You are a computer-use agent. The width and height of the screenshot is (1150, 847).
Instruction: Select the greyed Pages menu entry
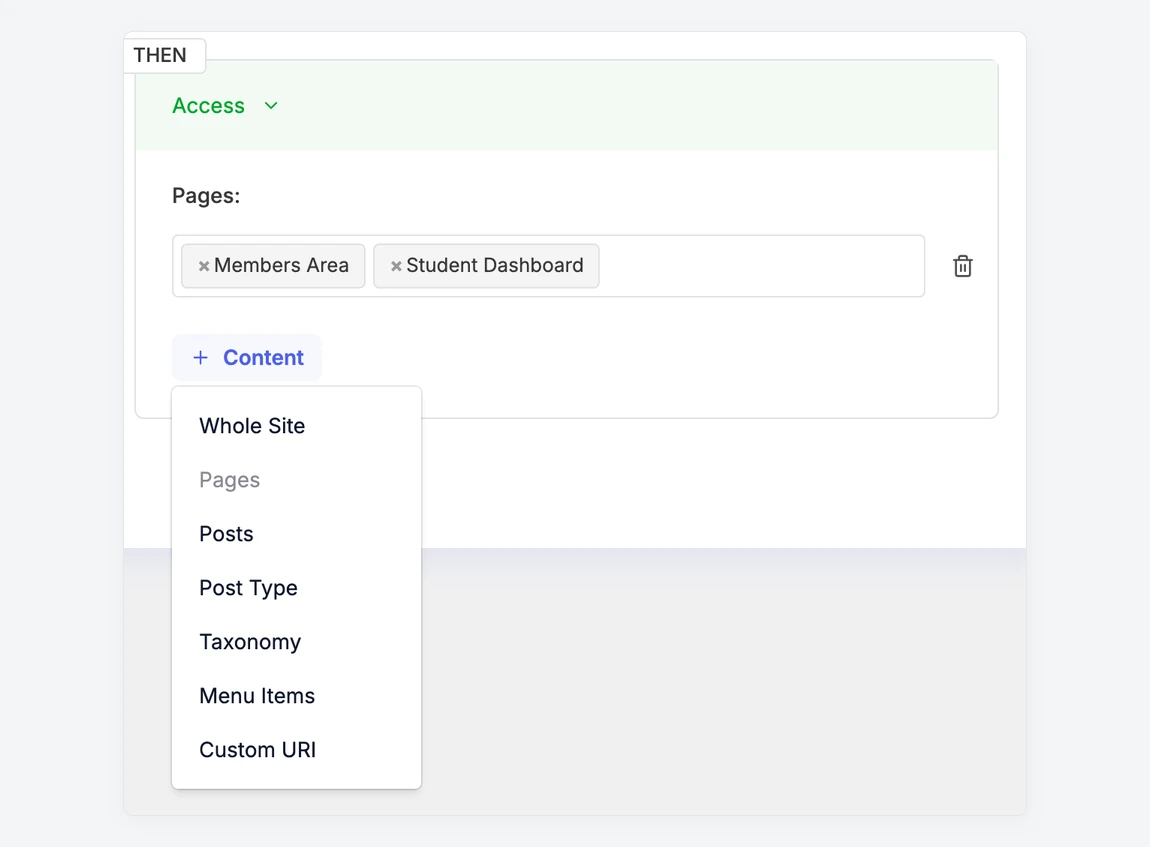(296, 480)
